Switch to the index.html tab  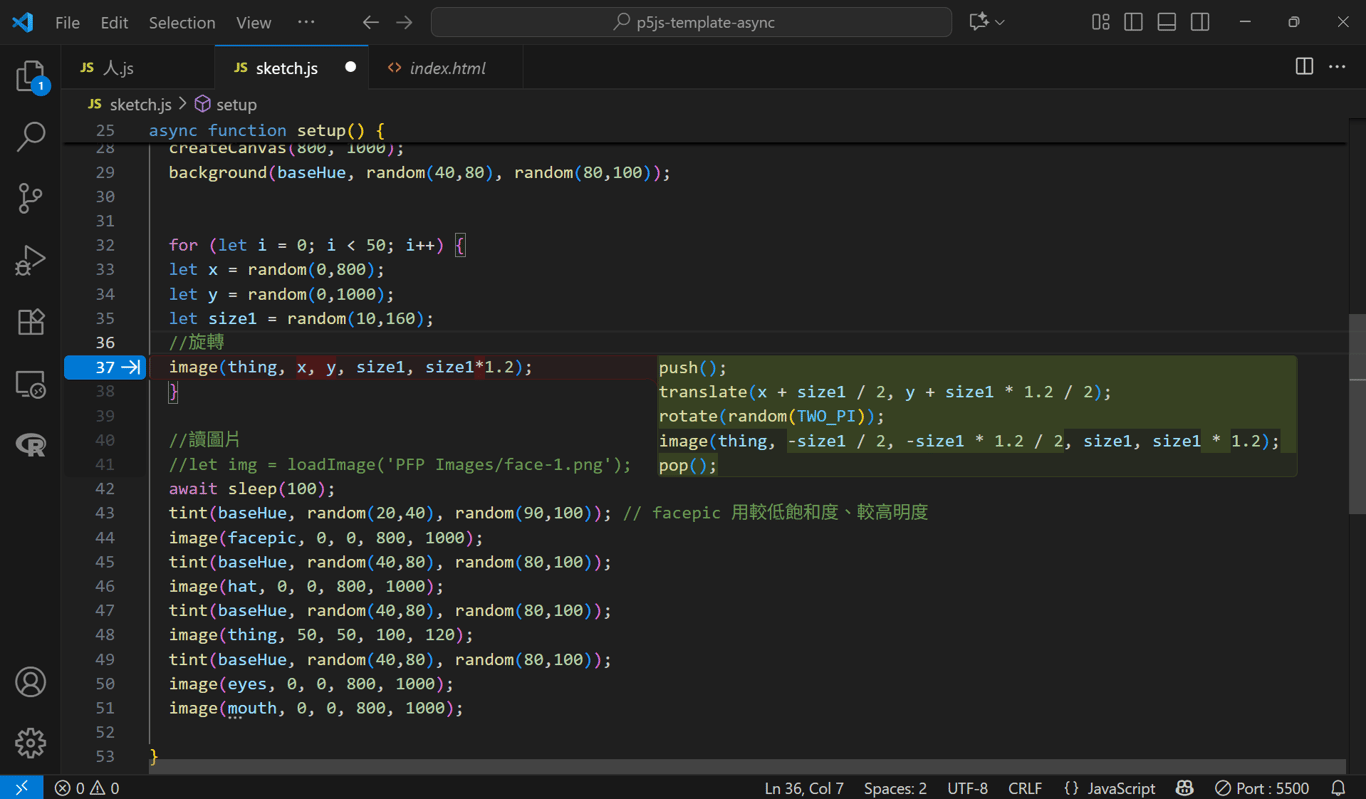click(x=446, y=68)
